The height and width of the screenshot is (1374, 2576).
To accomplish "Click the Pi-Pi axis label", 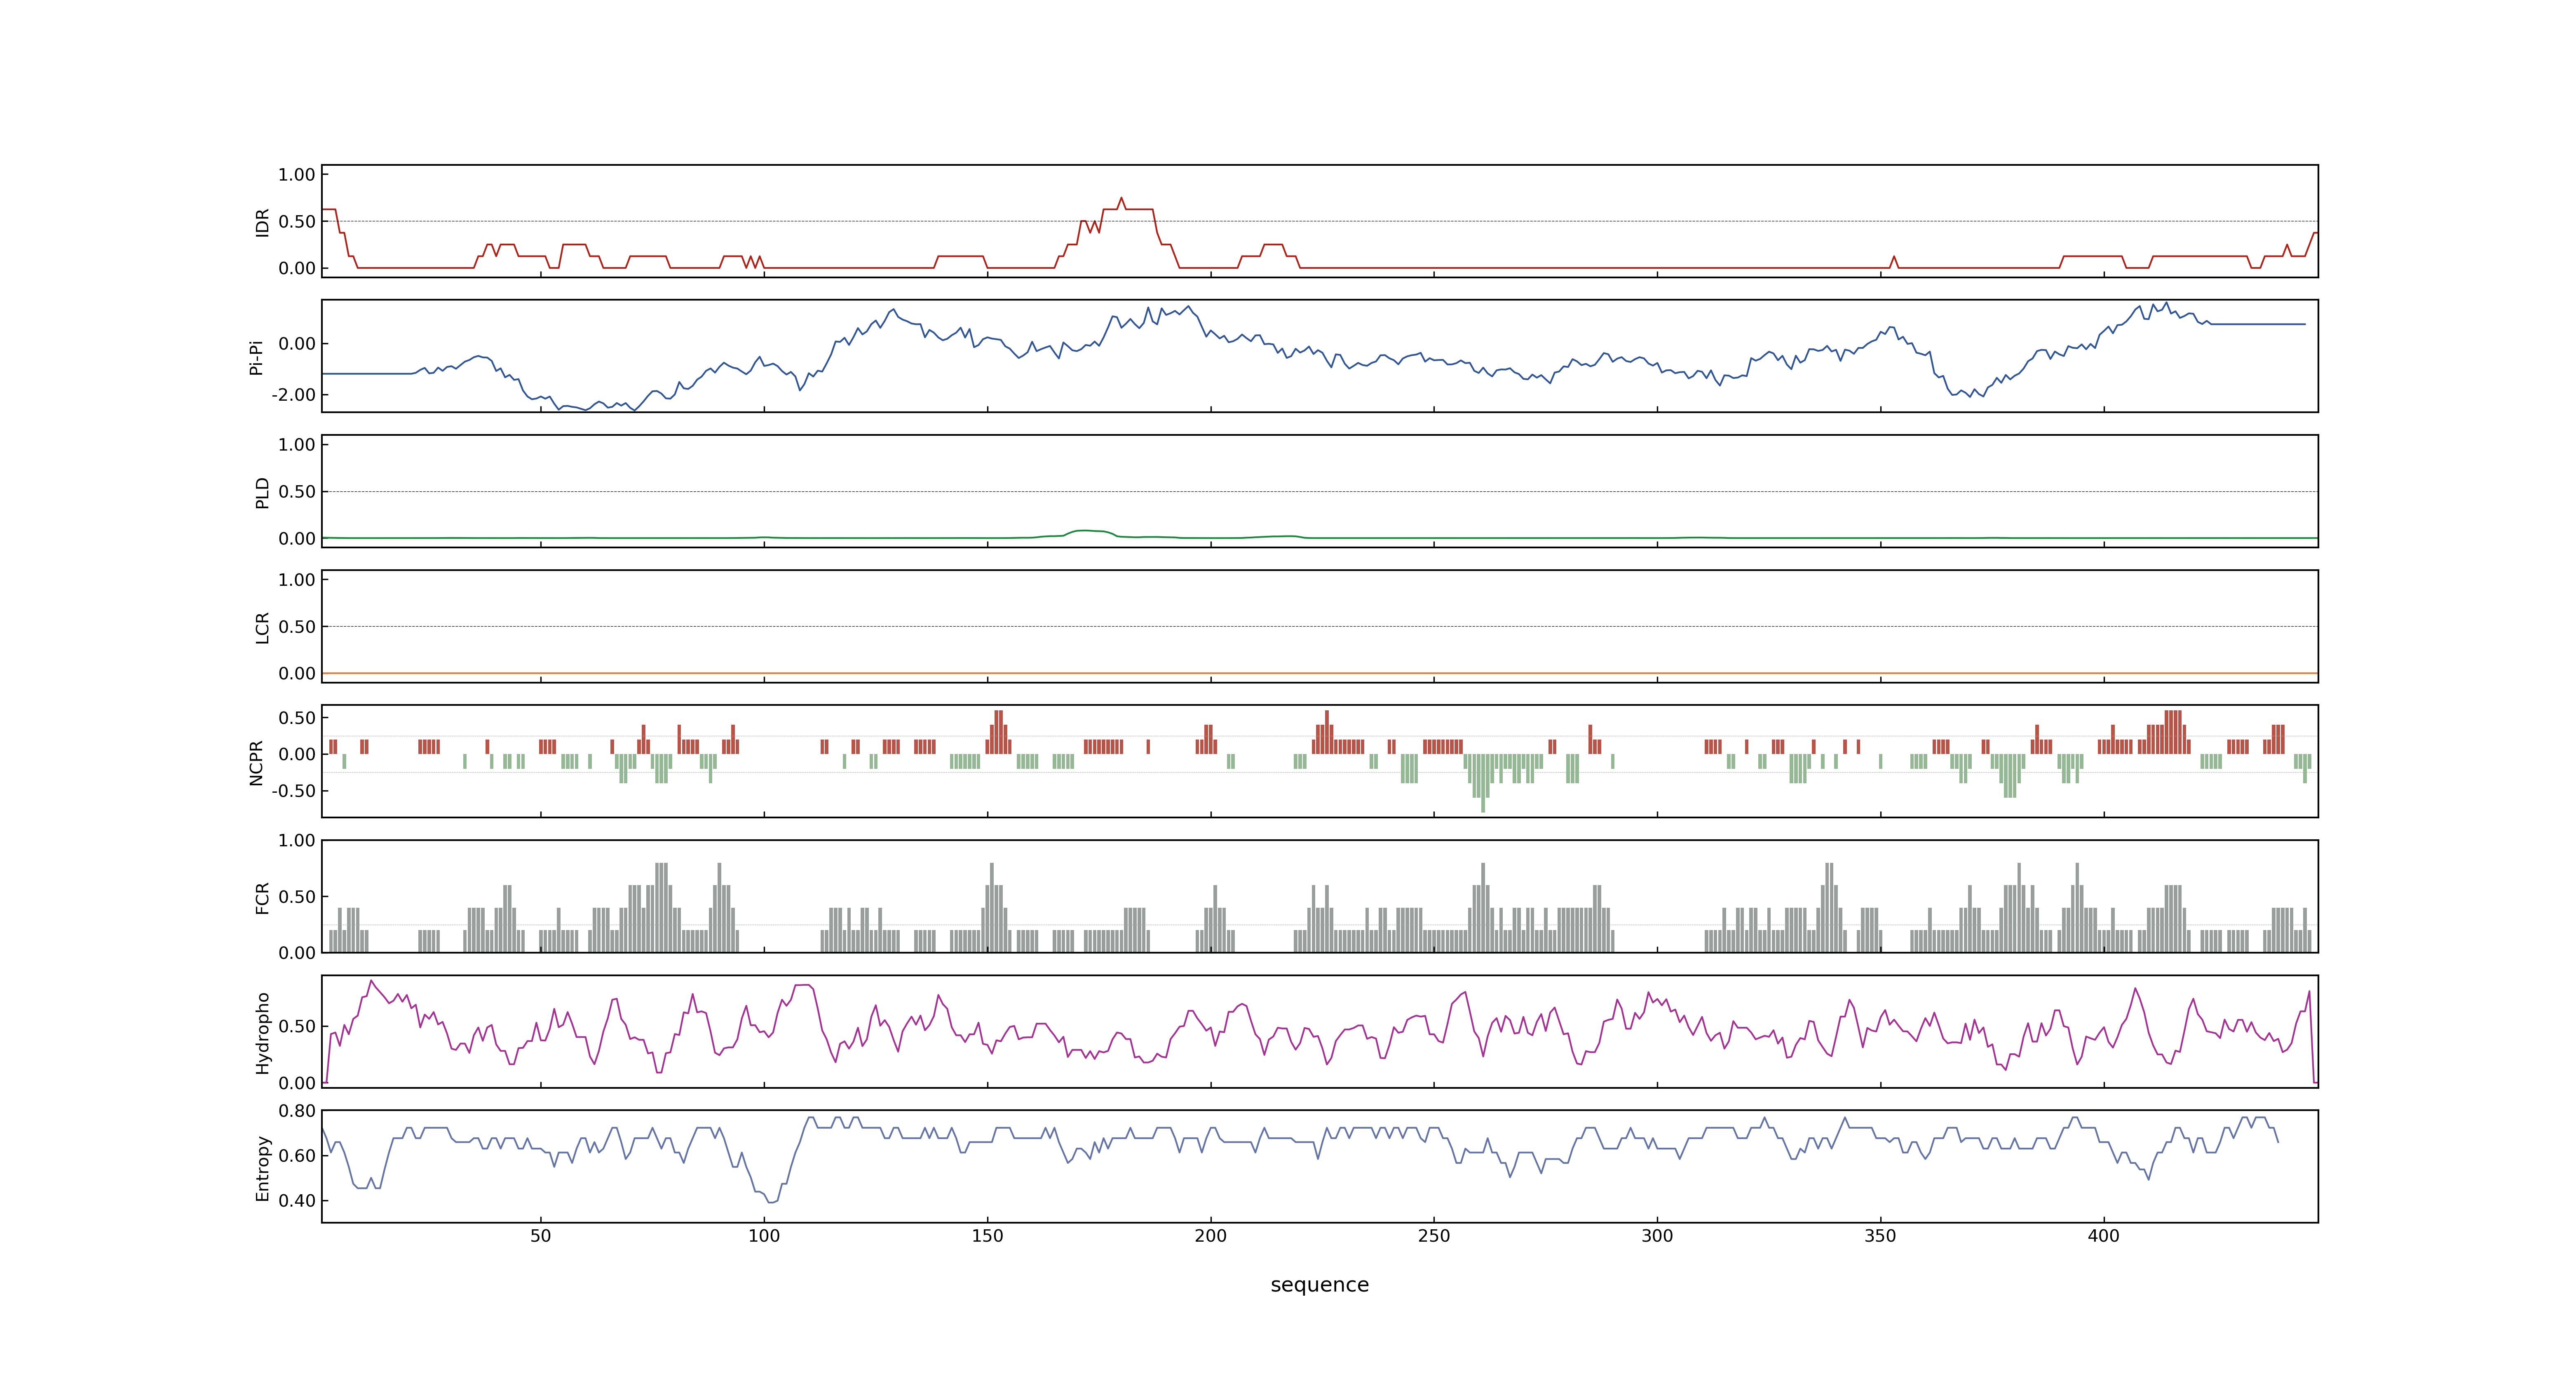I will (256, 357).
